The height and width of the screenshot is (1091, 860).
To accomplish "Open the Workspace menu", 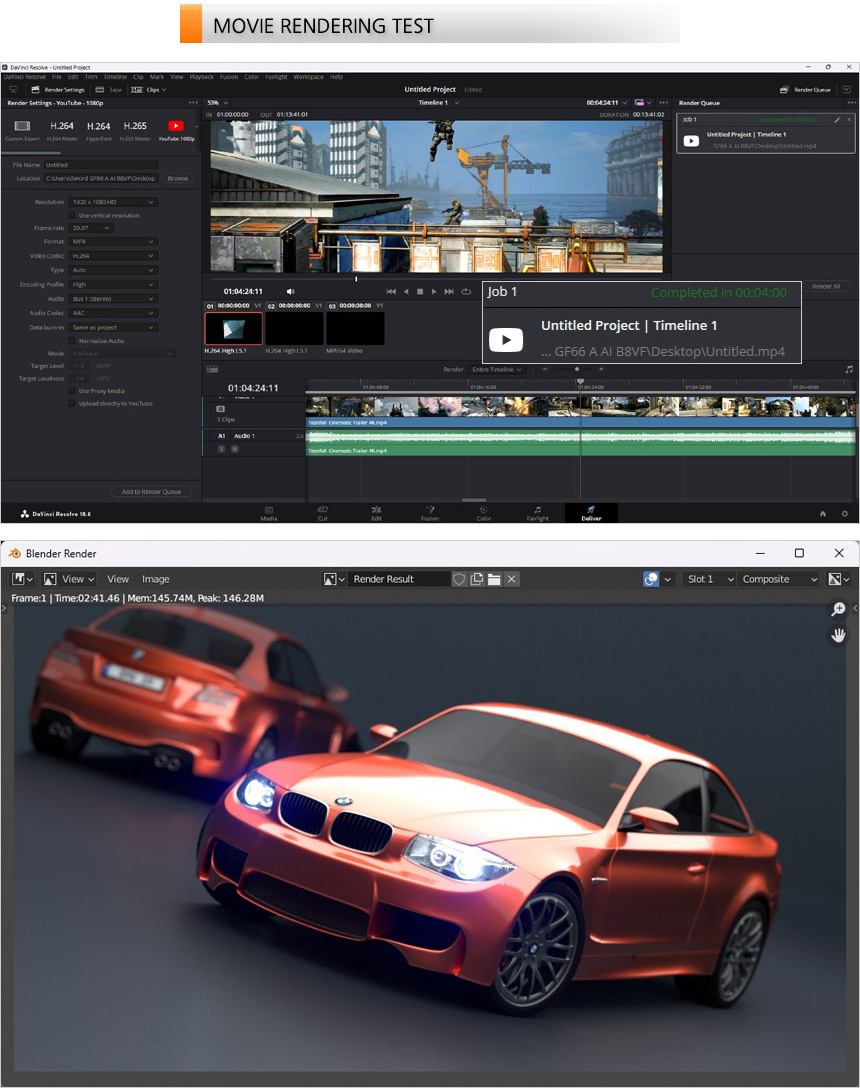I will point(308,77).
